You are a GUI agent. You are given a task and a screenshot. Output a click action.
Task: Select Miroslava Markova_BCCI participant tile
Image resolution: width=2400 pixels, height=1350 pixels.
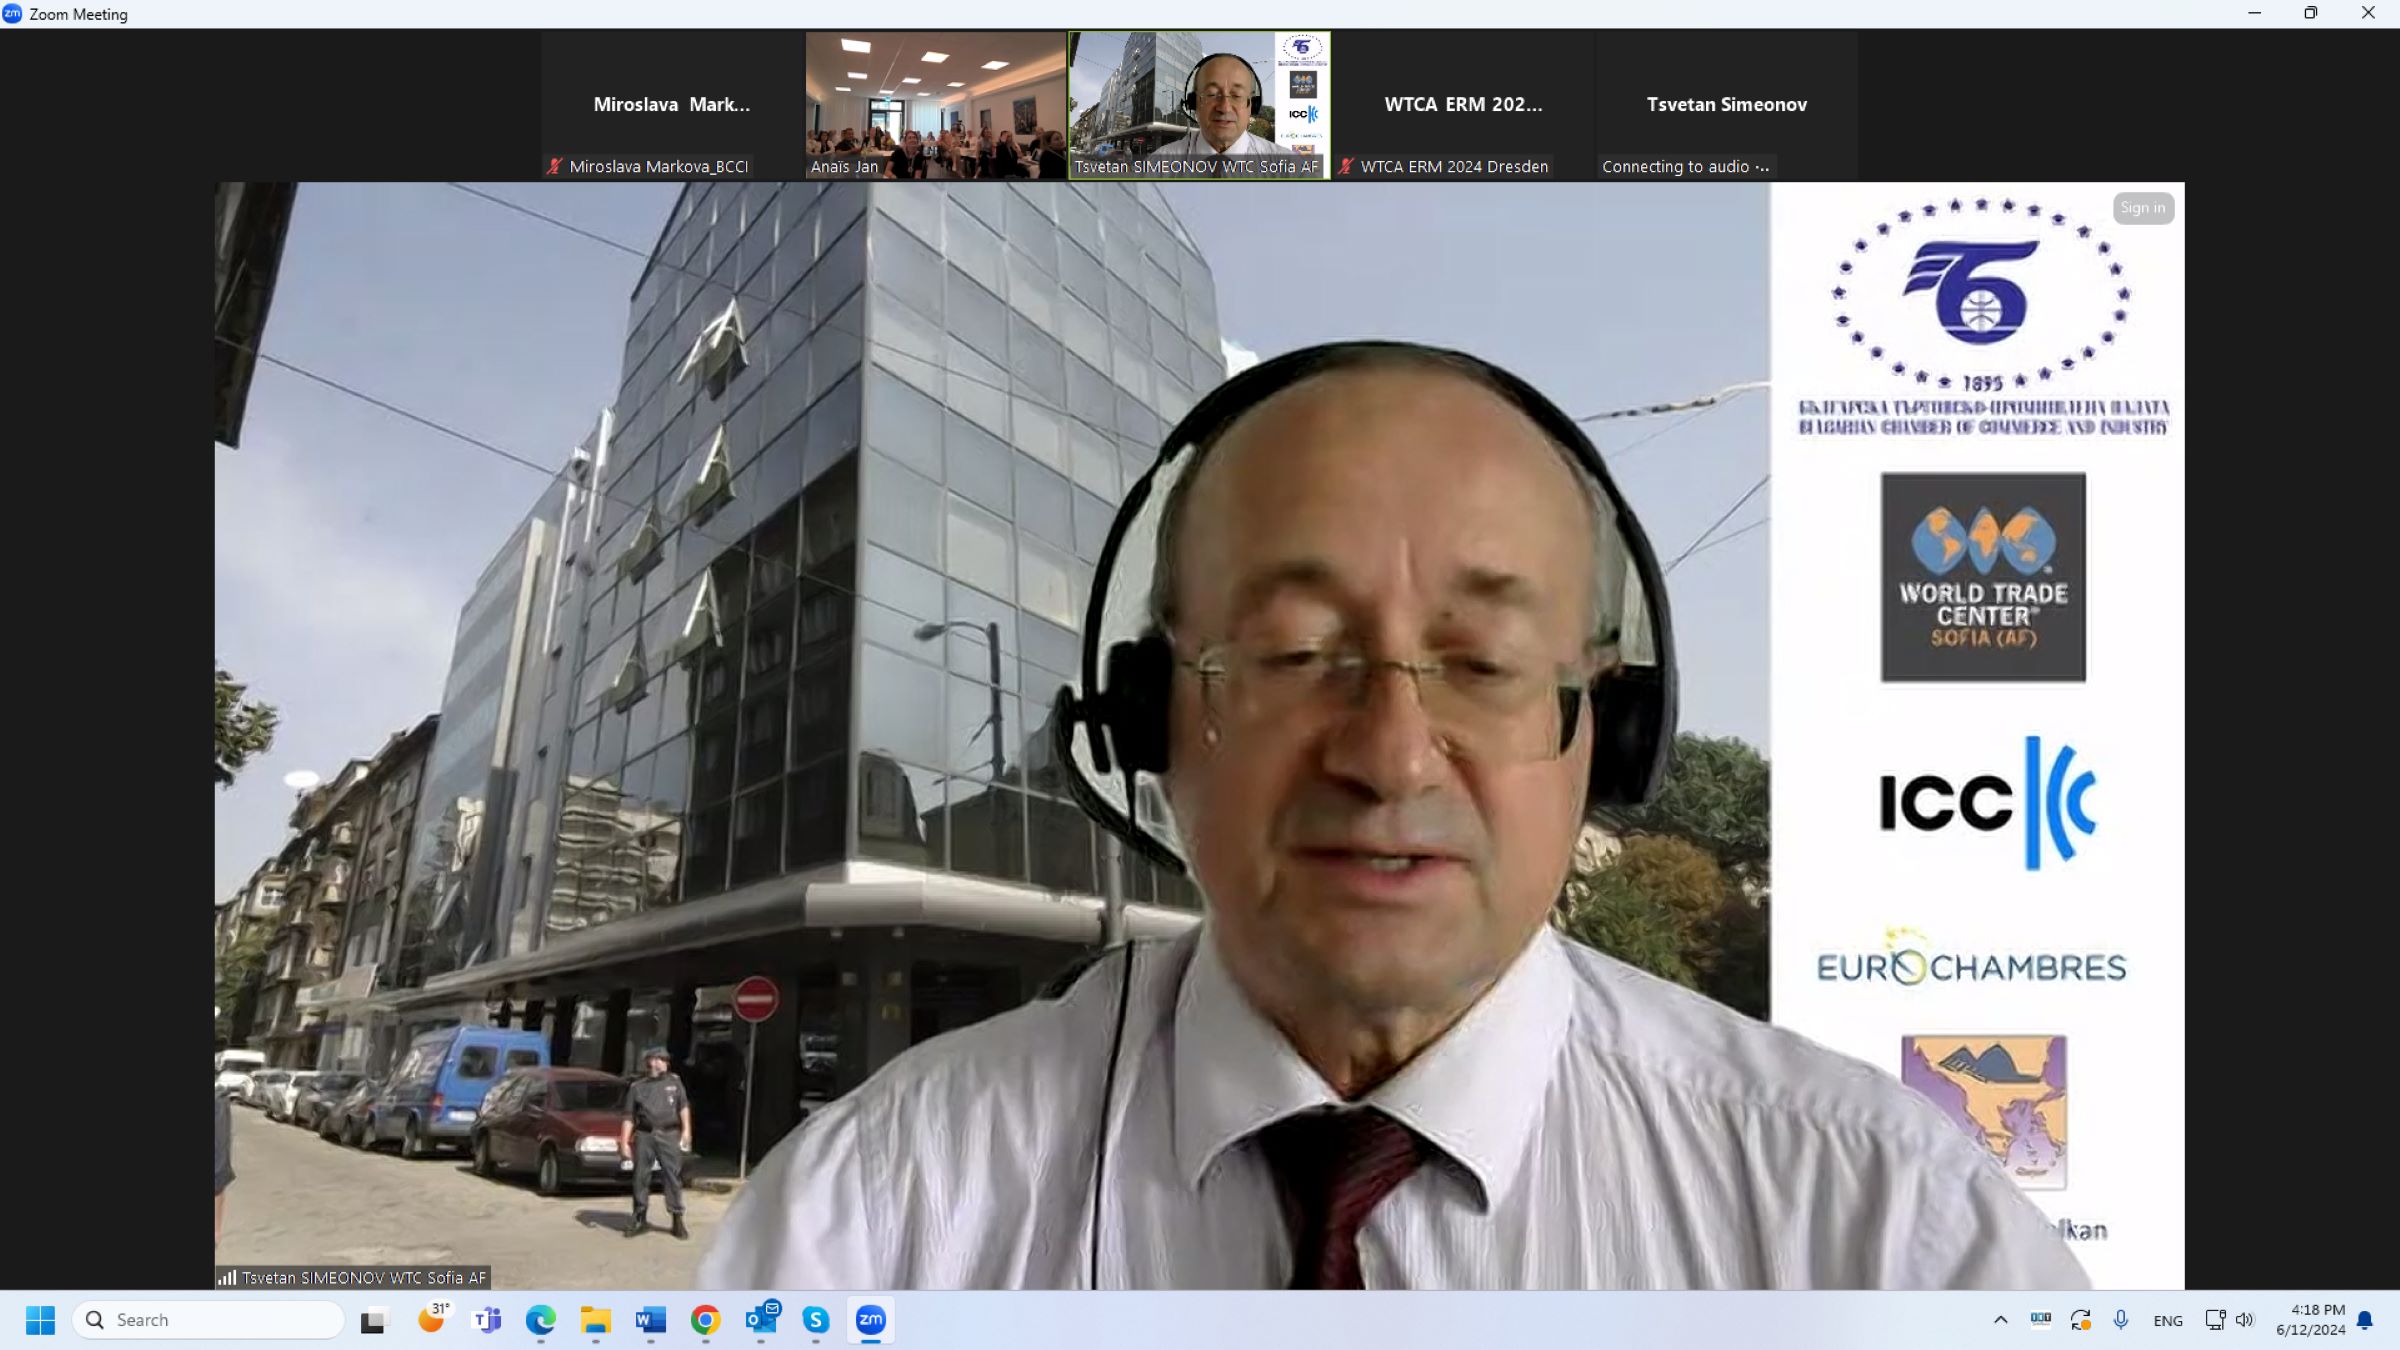coord(672,105)
